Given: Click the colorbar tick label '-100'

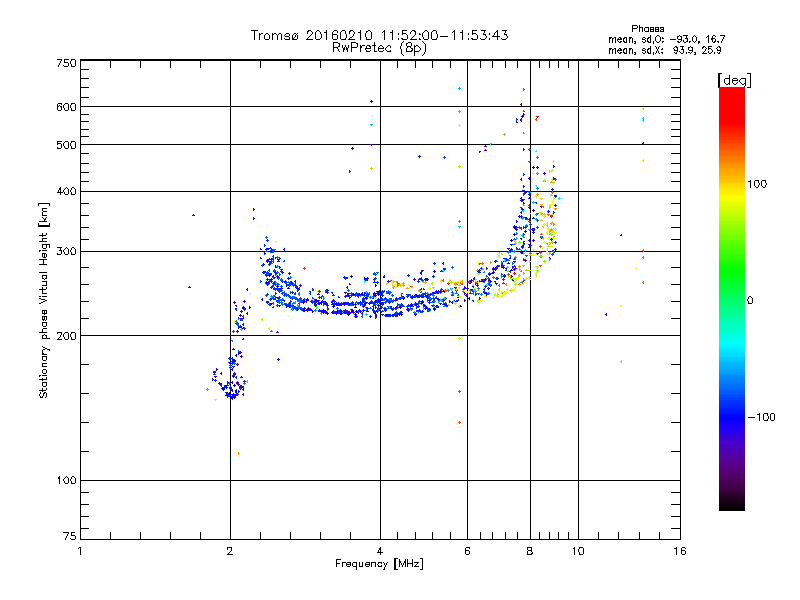Looking at the screenshot, I should [761, 417].
